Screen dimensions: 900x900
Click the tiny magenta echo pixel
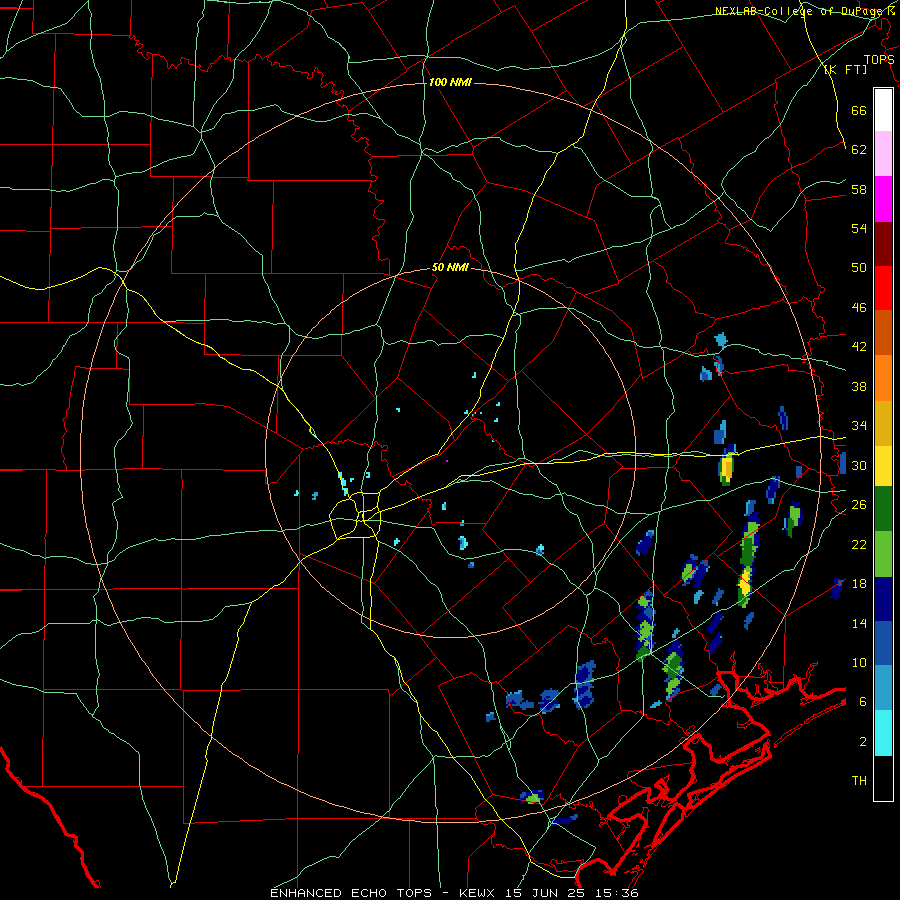point(447,460)
